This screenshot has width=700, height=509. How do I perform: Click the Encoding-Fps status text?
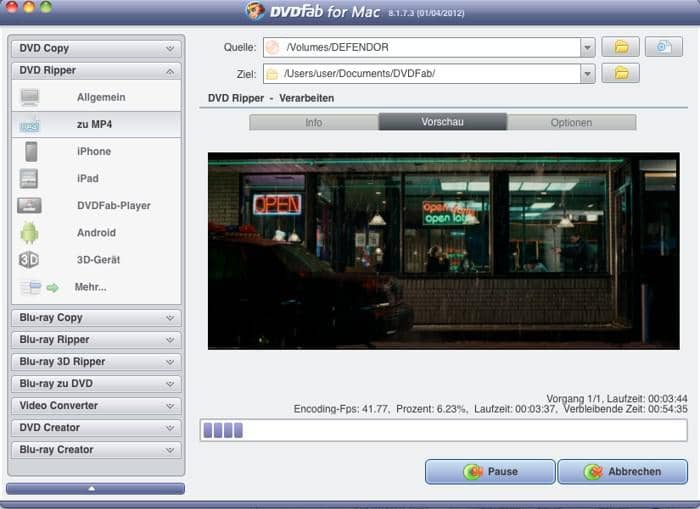tap(491, 409)
